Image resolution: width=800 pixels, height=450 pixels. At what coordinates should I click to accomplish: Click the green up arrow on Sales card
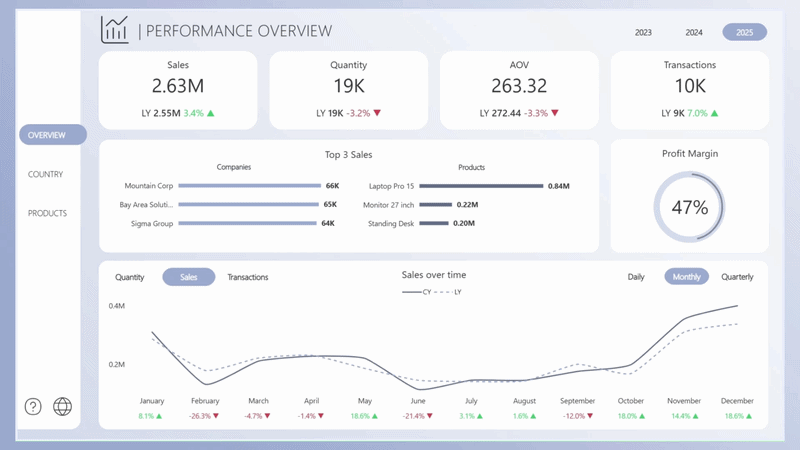pyautogui.click(x=211, y=113)
